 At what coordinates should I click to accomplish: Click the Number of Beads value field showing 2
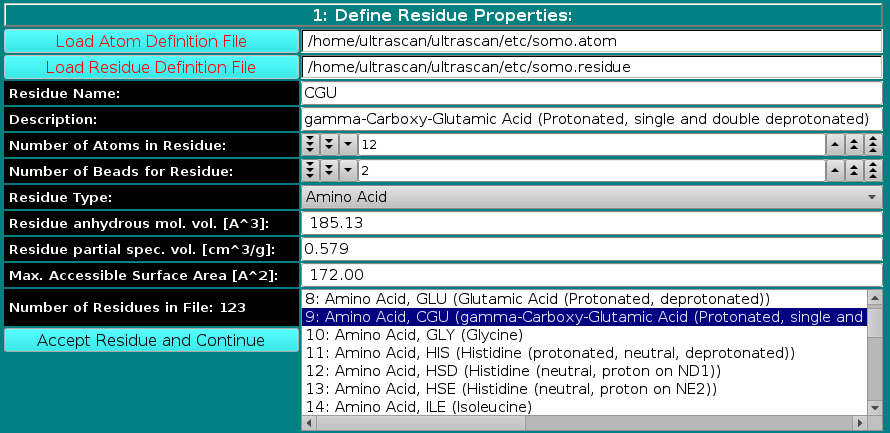[x=591, y=171]
